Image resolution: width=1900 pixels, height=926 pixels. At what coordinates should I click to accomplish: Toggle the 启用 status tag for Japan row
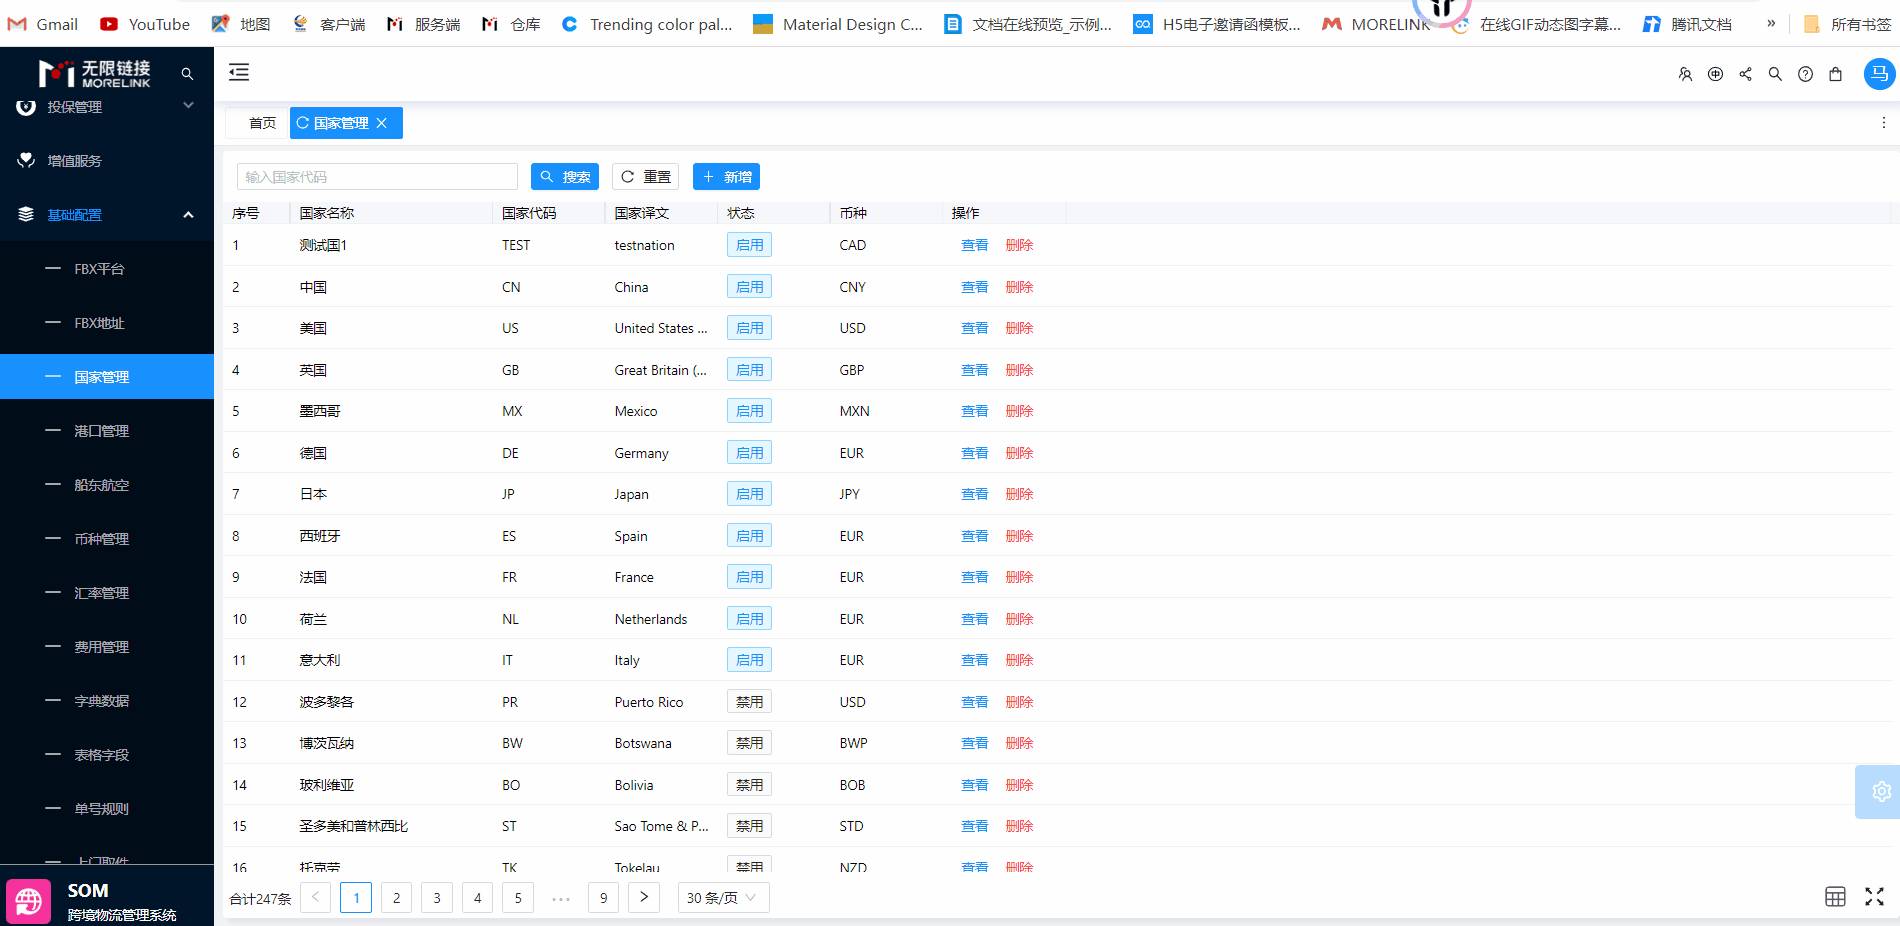[x=749, y=494]
